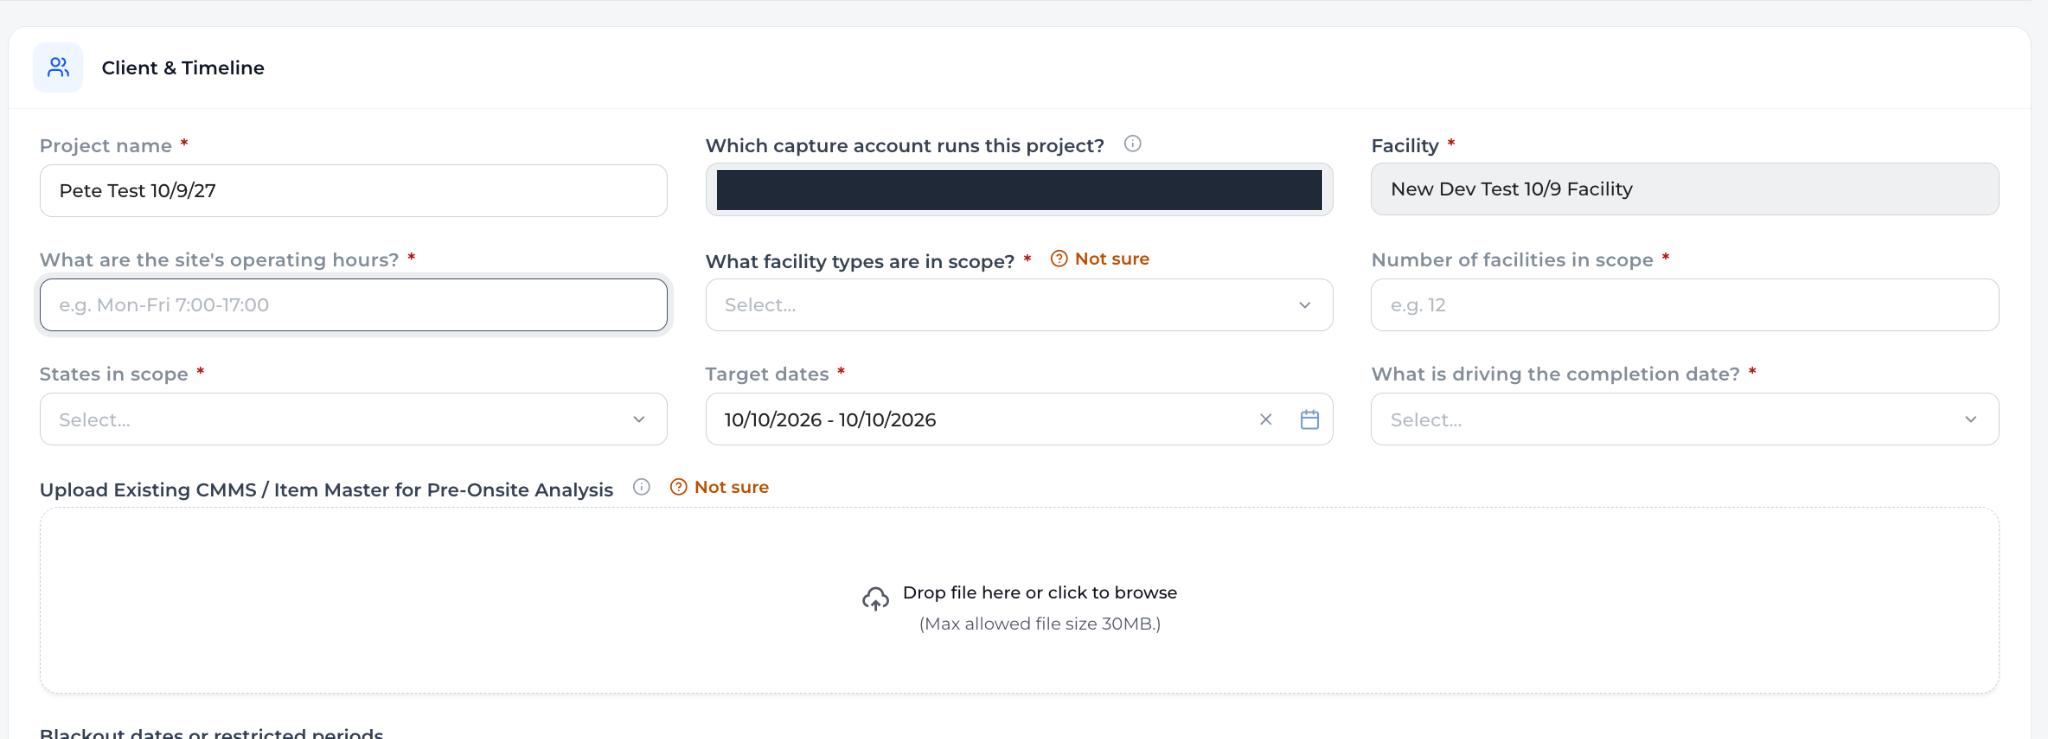Click question-mark icon beside CMMS upload Not sure
The image size is (2048, 739).
click(x=678, y=487)
